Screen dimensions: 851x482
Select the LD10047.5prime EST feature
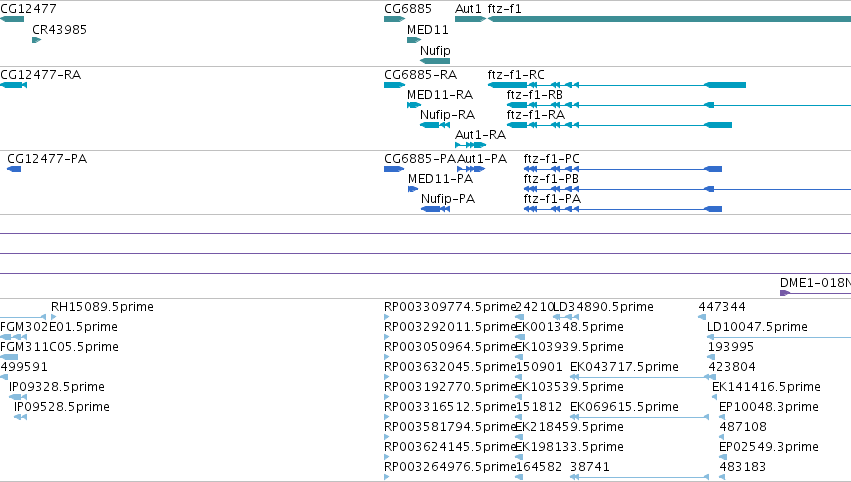pyautogui.click(x=779, y=337)
